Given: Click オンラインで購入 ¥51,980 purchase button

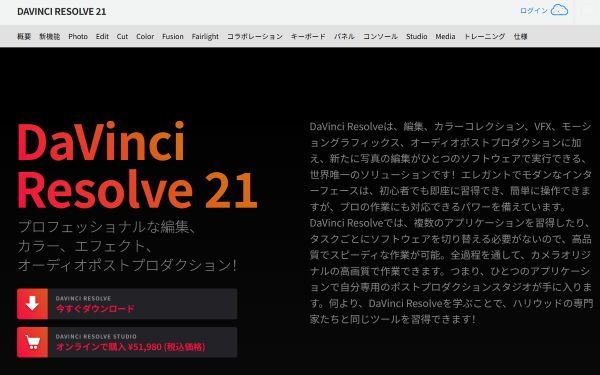Looking at the screenshot, I should point(127,342).
